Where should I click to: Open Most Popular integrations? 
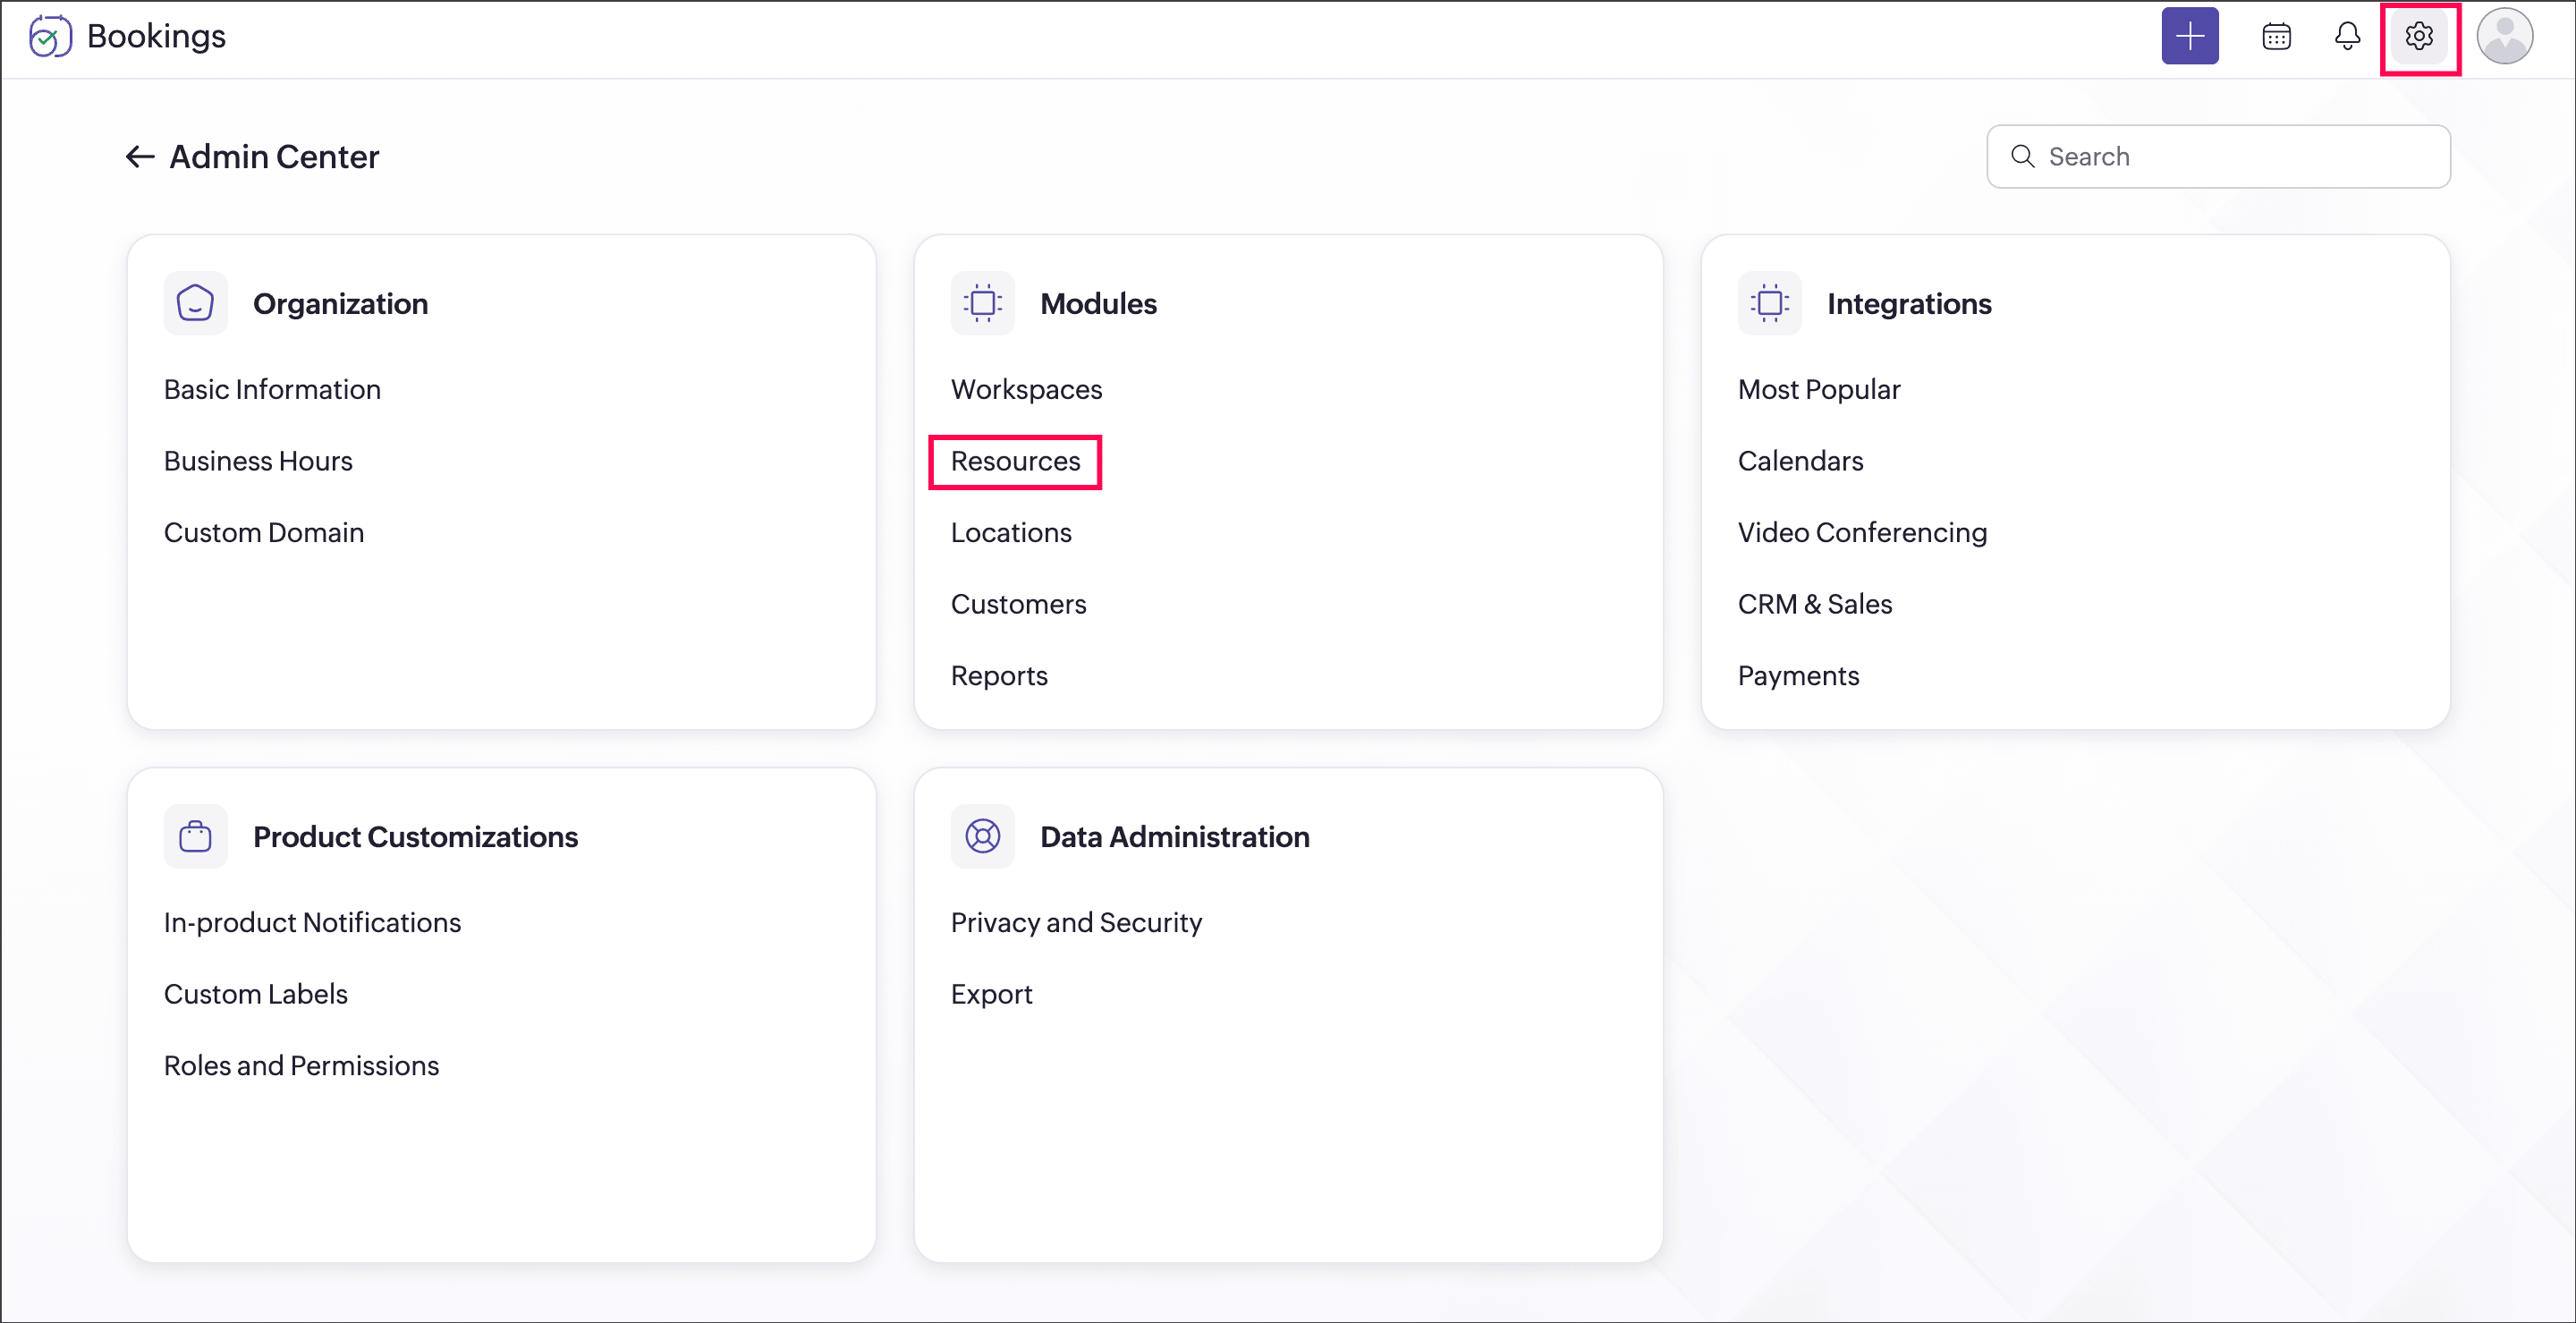click(1818, 390)
